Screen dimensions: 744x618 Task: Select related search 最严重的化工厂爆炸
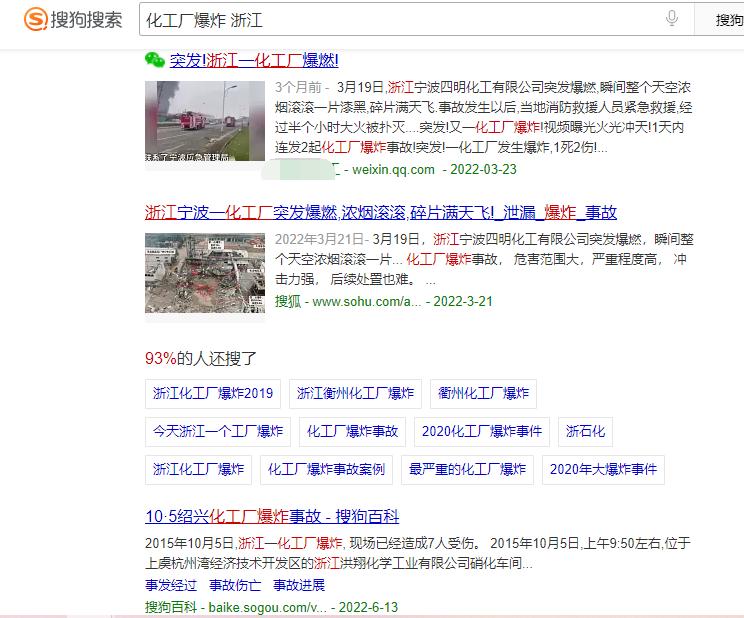coord(467,469)
